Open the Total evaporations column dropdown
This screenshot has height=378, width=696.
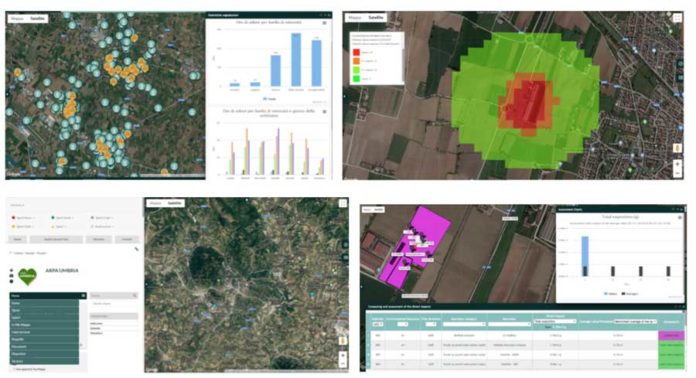(x=555, y=321)
